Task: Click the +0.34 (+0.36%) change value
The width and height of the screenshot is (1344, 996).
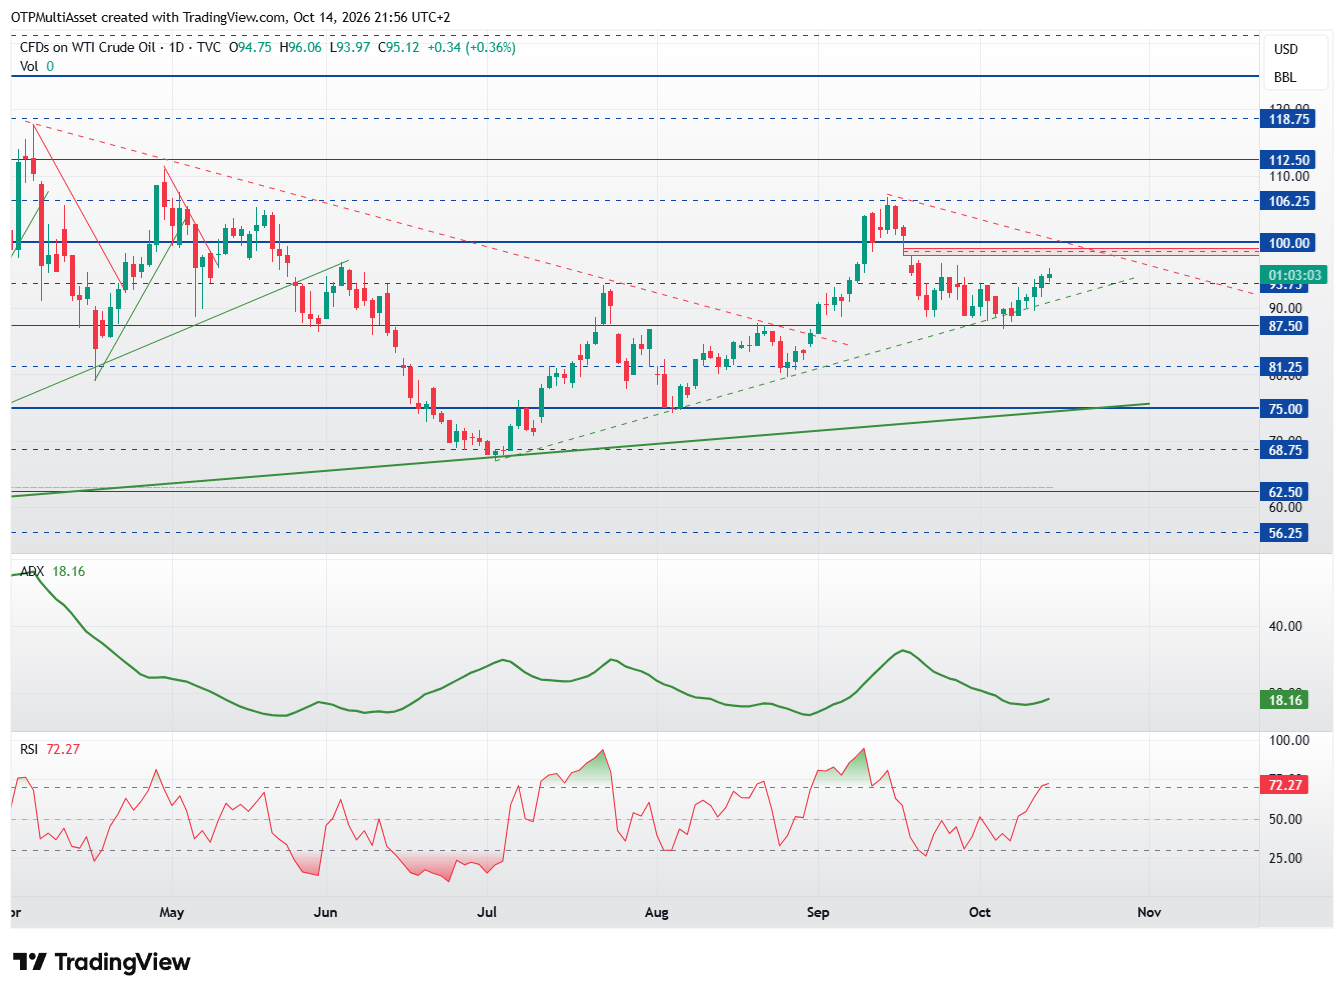Action: [471, 47]
